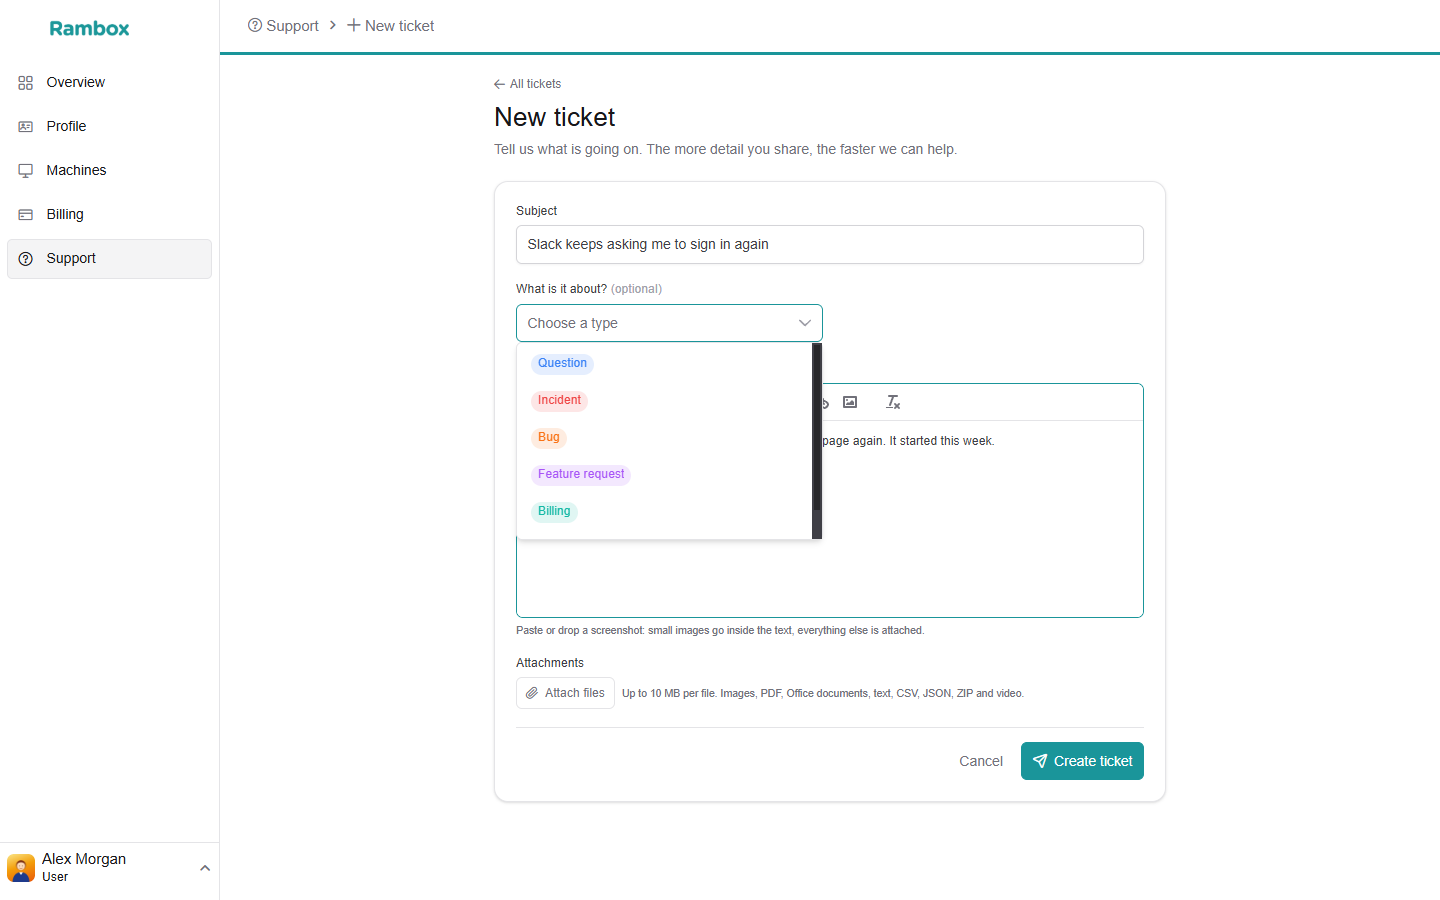The width and height of the screenshot is (1440, 900).
Task: Open the Overview sidebar item
Action: (x=109, y=83)
